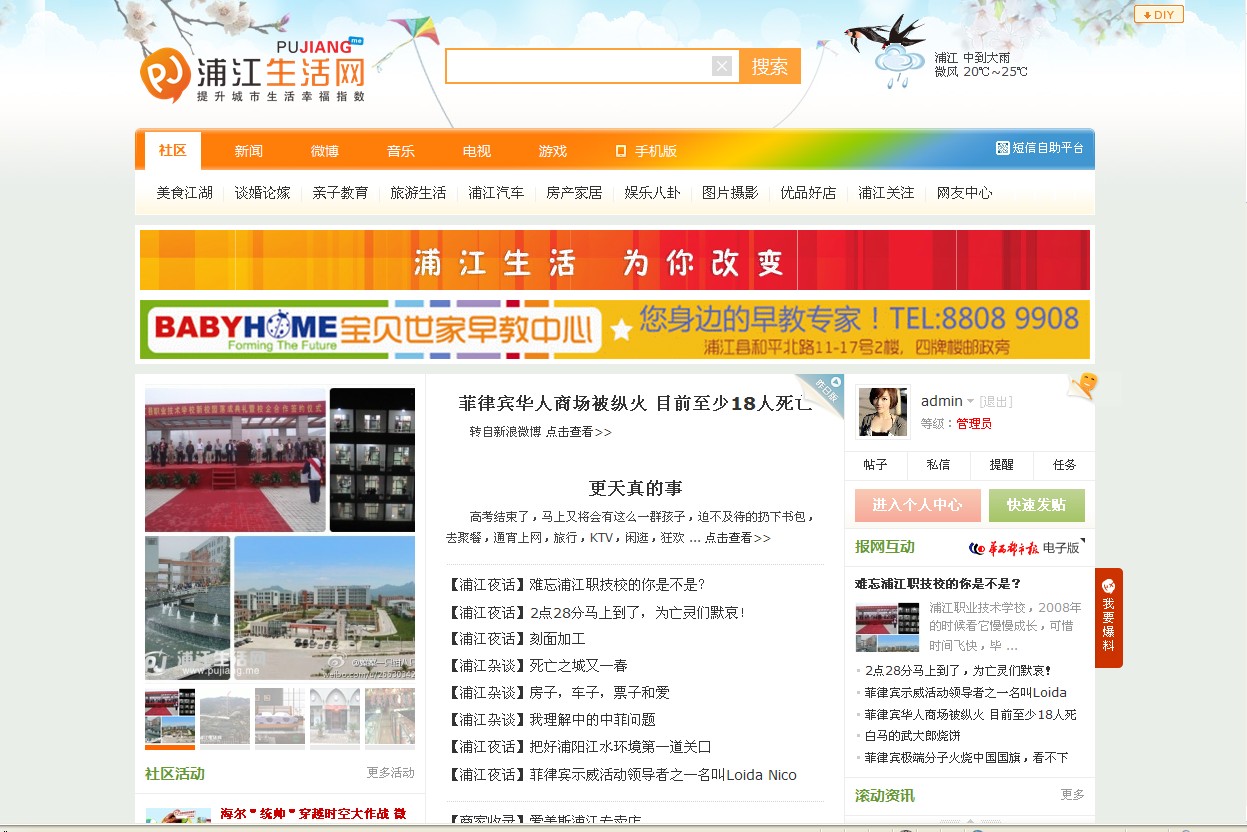1247x832 pixels.
Task: Switch to the 新闻 tab
Action: pos(249,151)
